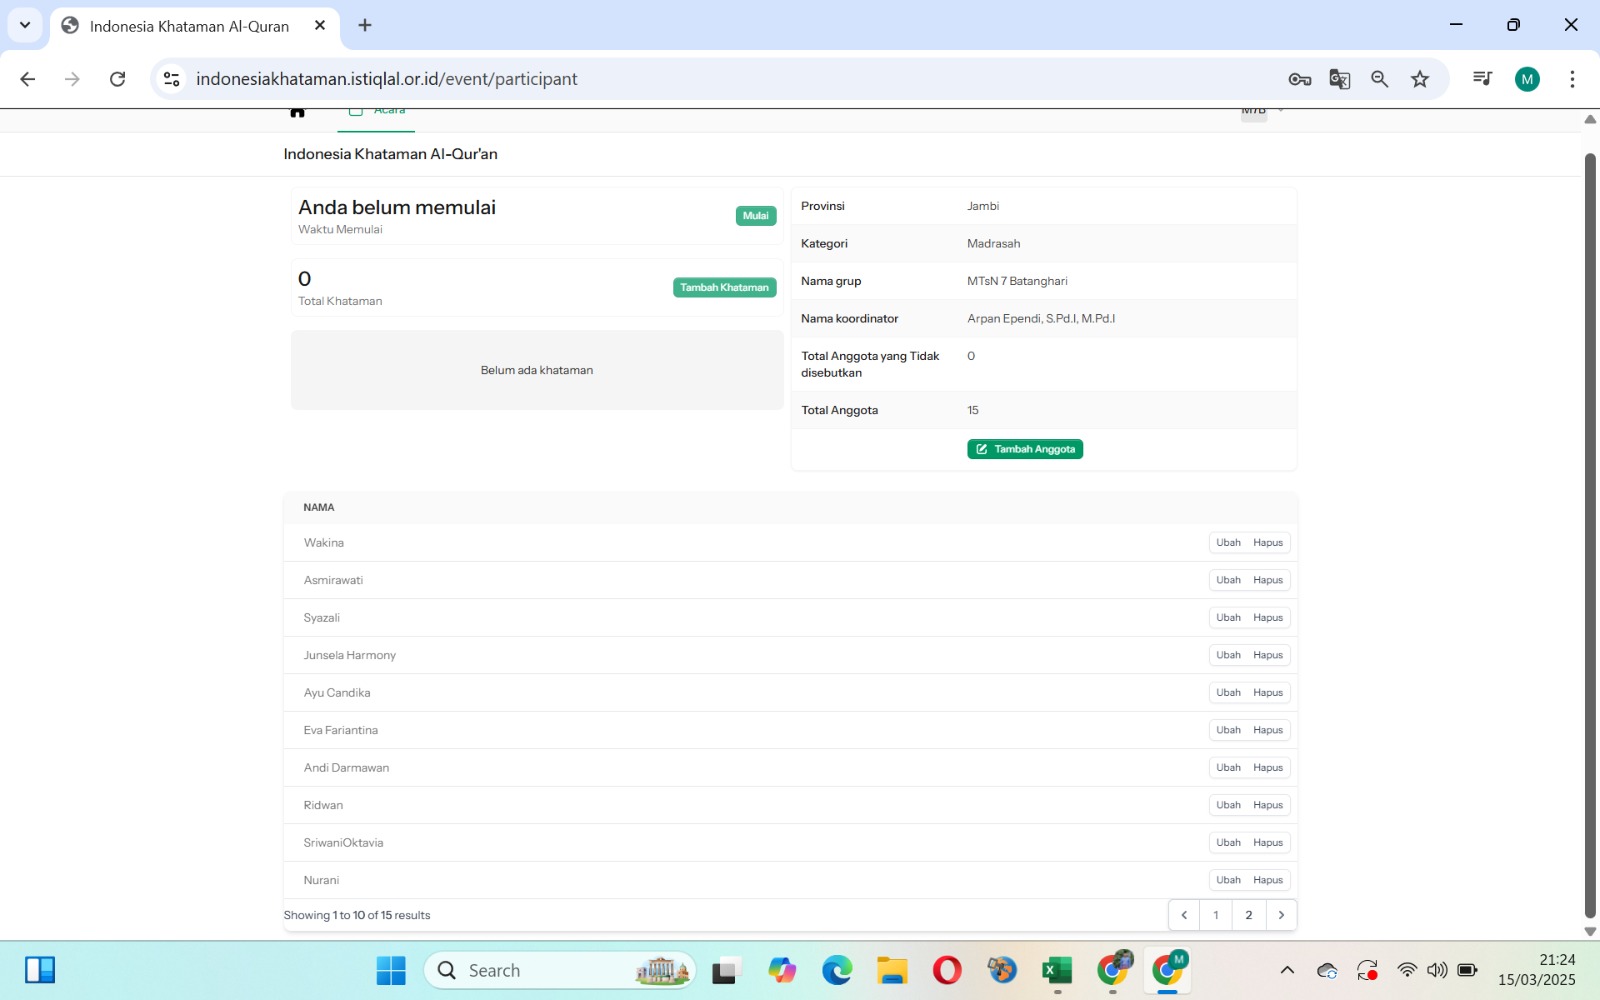Launch Excel from the taskbar
1600x1000 pixels.
[1057, 970]
